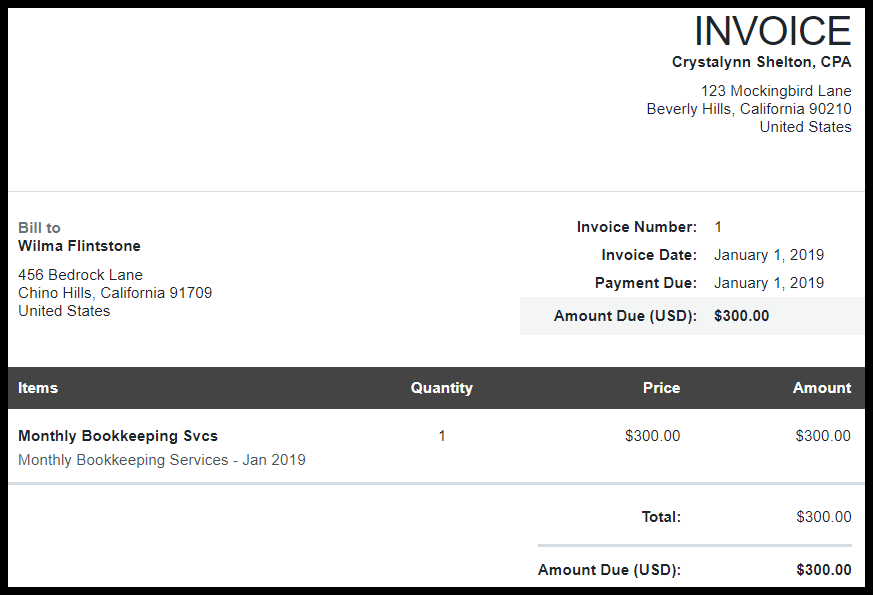Click the 456 Bedrock Lane address
873x595 pixels.
[80, 275]
